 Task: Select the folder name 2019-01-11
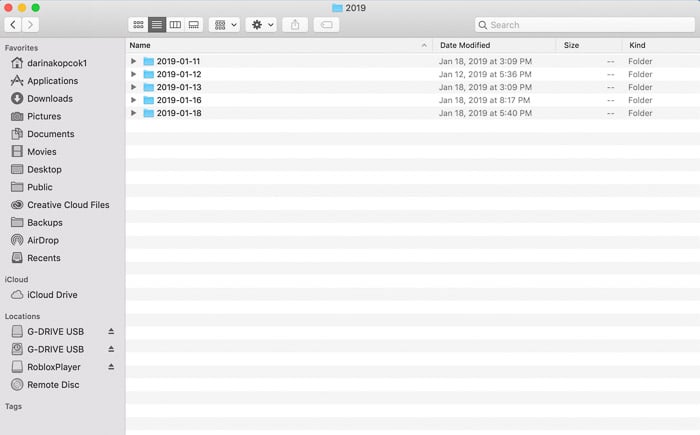[x=178, y=61]
